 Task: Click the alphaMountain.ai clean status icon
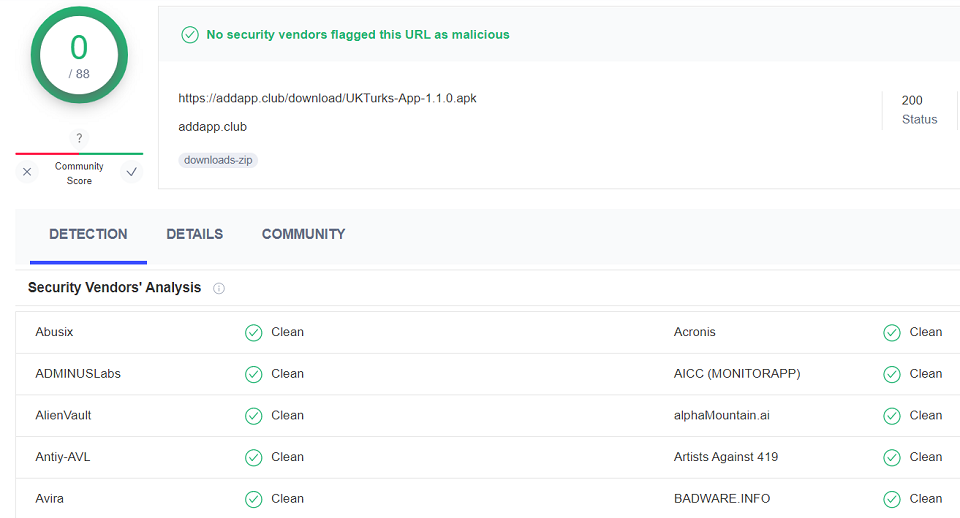click(x=892, y=416)
